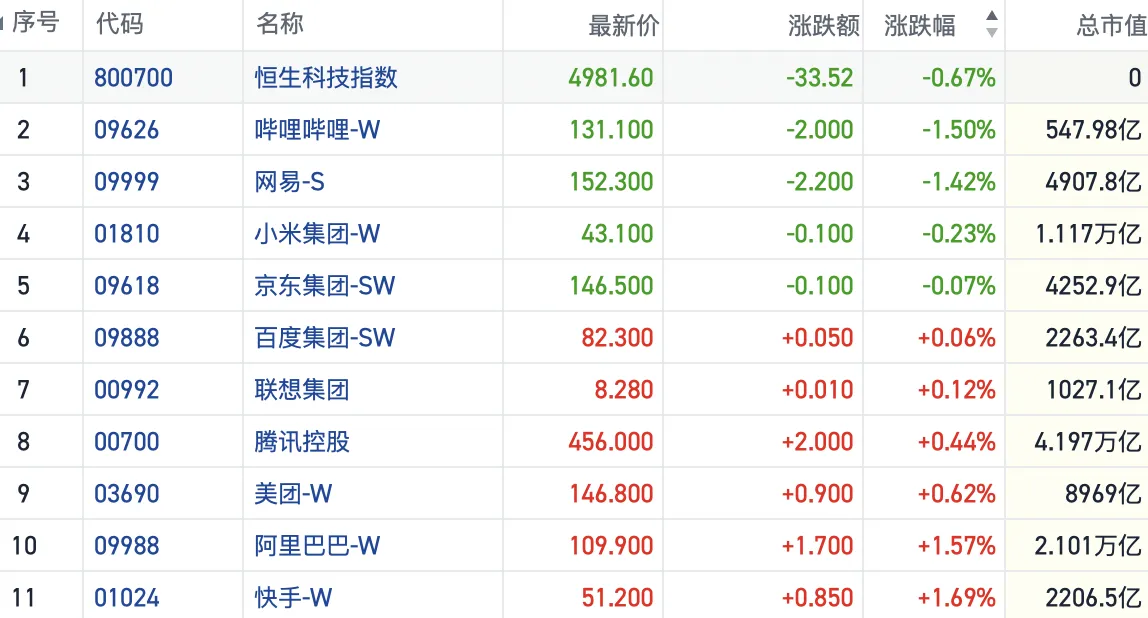
Task: Open 联想集团 stock page
Action: tap(302, 390)
